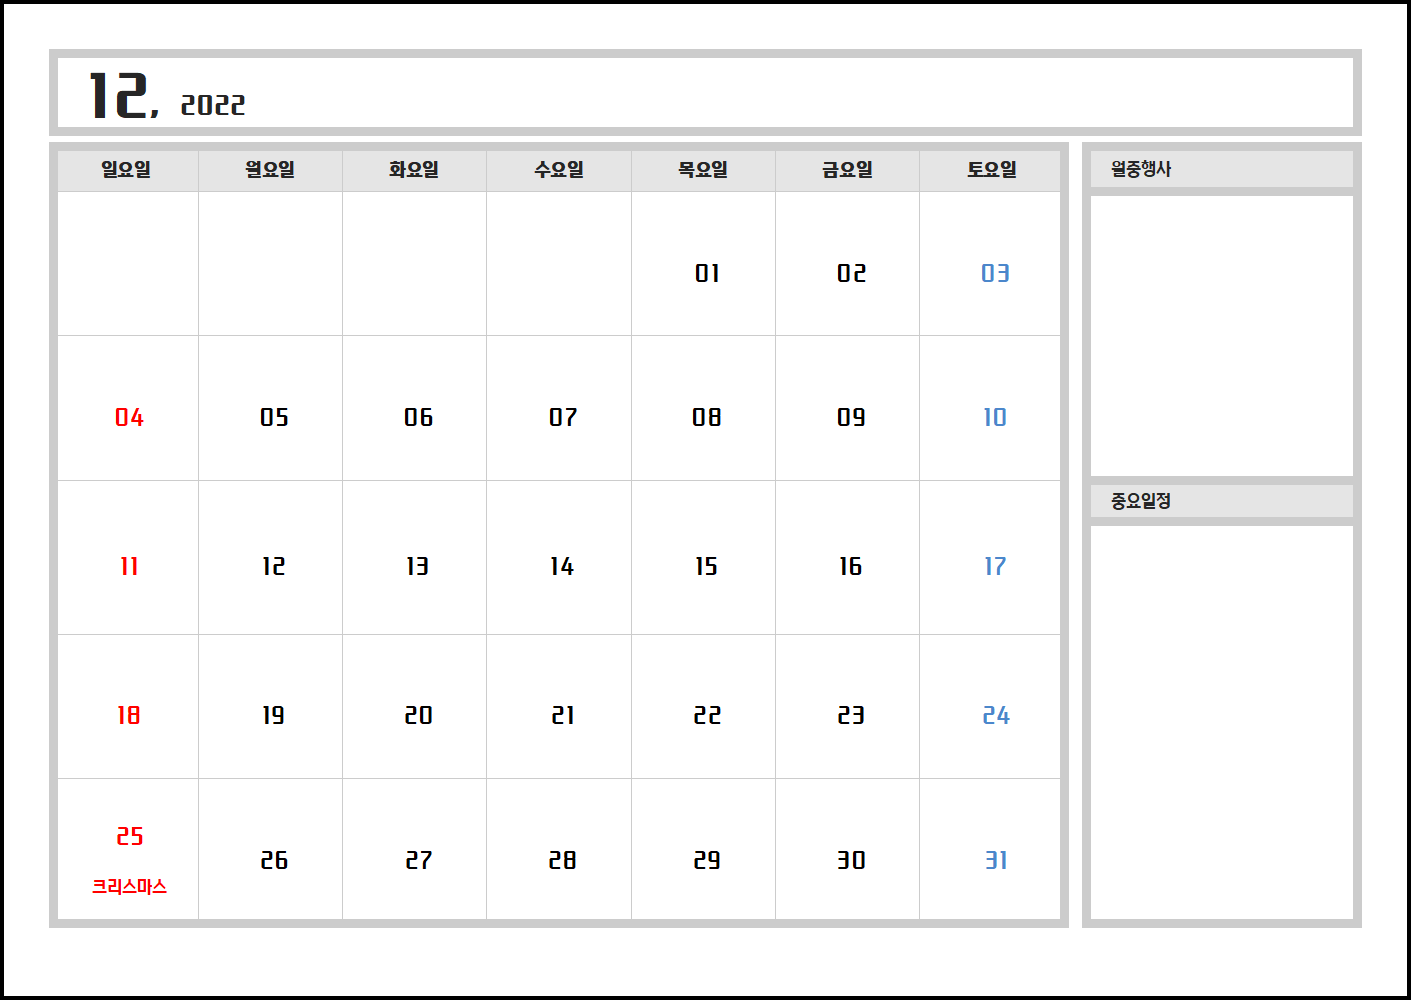Click the red date 25
This screenshot has width=1411, height=1000.
130,836
